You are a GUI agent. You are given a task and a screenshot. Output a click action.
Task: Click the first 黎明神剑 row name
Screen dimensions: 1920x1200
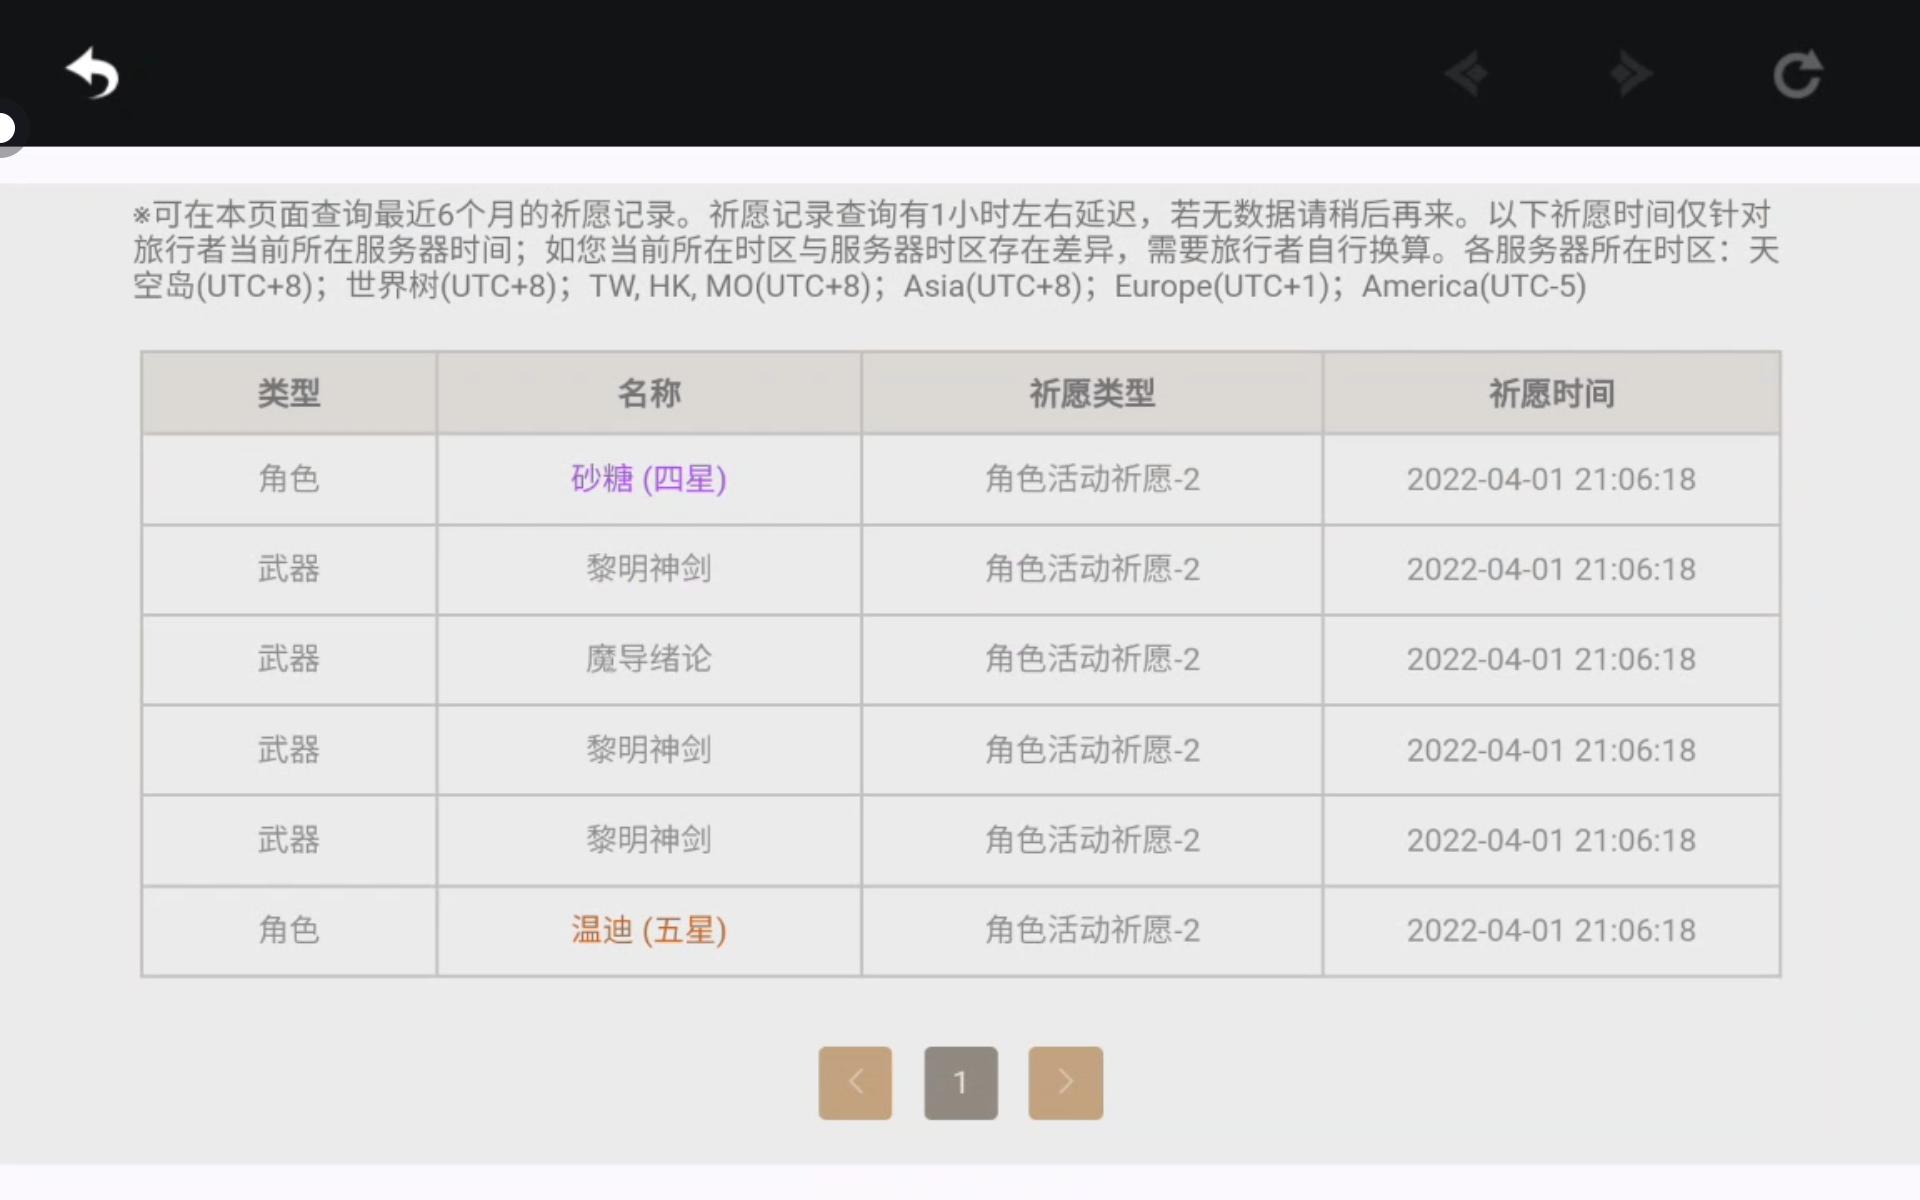tap(648, 569)
